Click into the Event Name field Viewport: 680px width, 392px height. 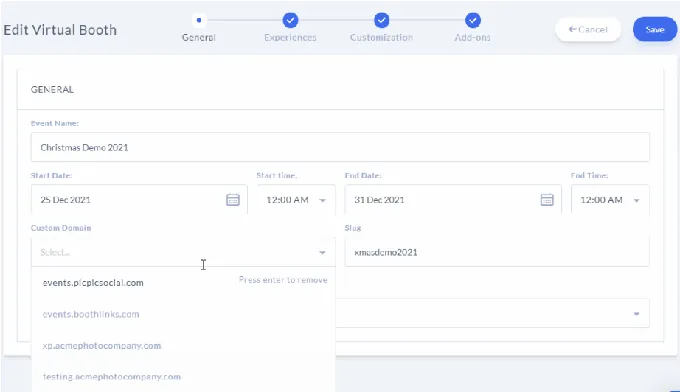tap(340, 147)
